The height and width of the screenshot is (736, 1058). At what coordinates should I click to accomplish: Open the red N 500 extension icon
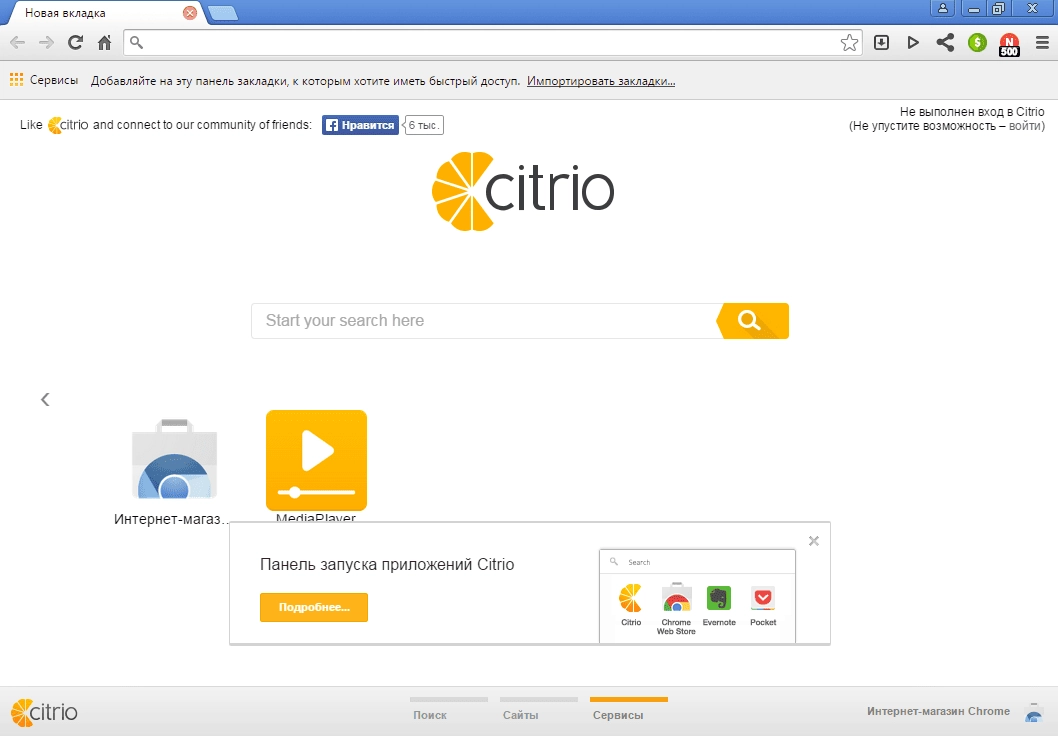click(1009, 45)
